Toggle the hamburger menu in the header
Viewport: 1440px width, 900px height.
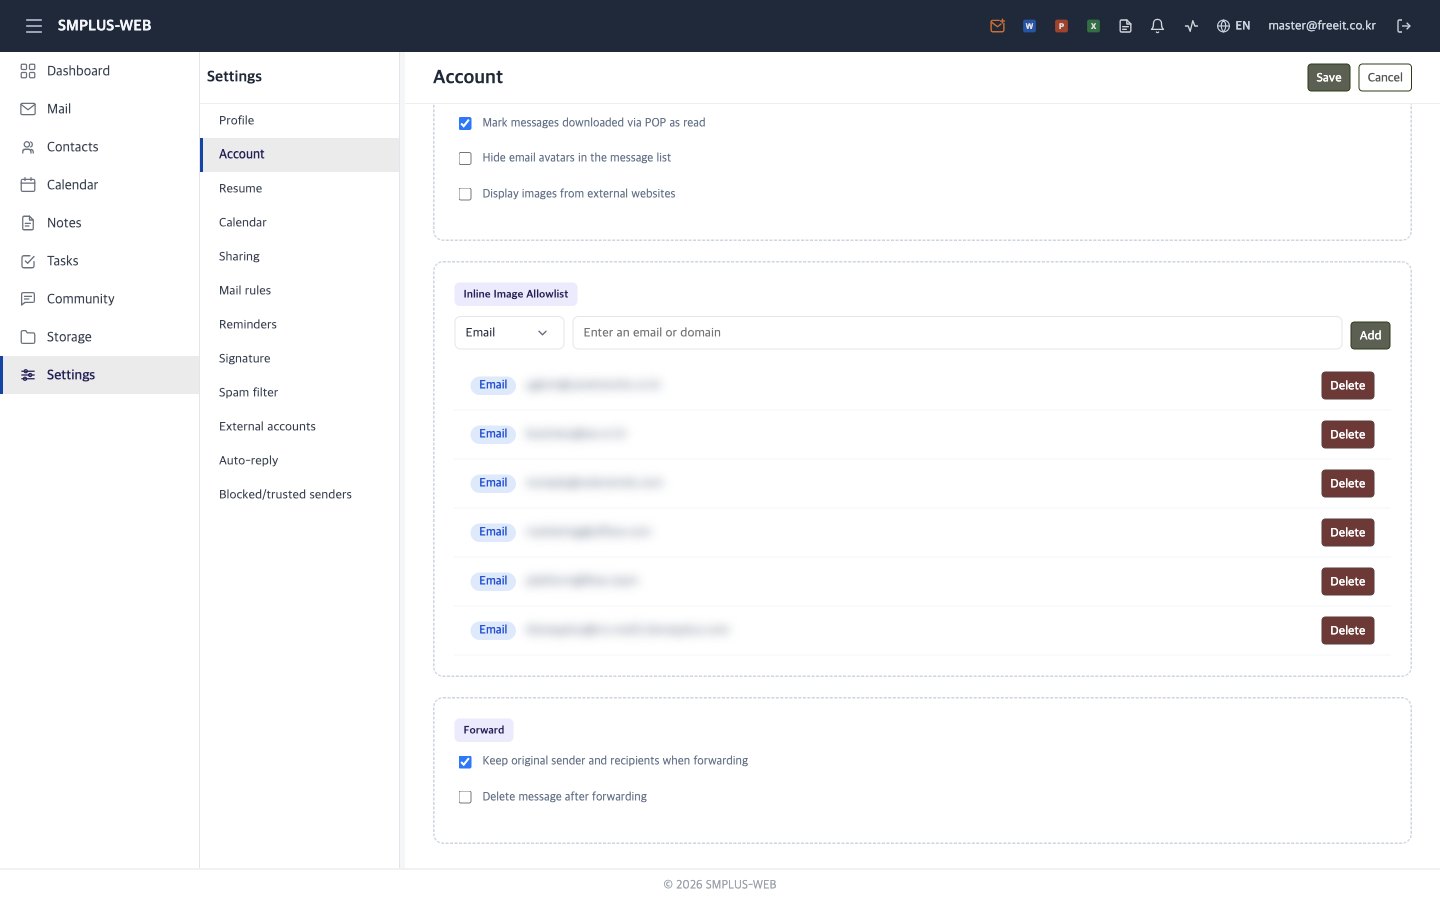point(34,26)
